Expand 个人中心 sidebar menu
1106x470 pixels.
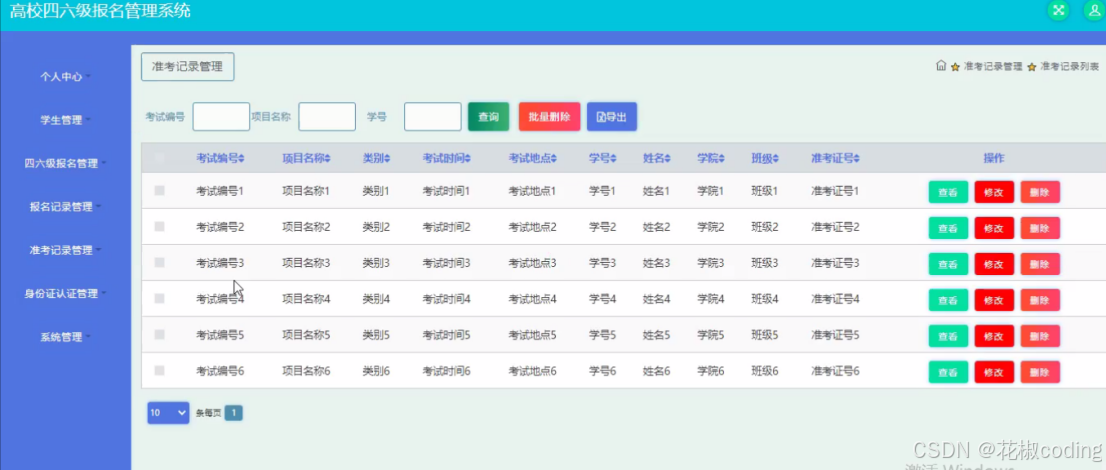tap(65, 77)
